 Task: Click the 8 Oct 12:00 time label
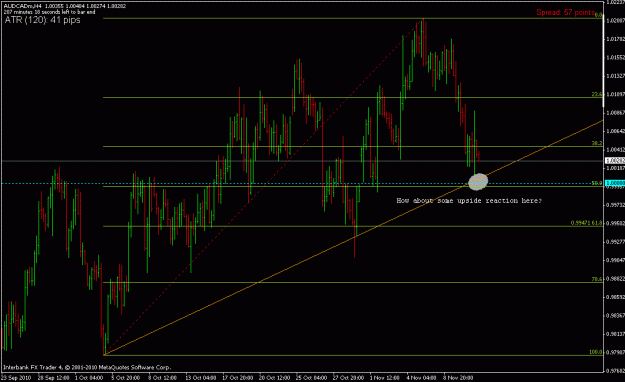[x=162, y=378]
